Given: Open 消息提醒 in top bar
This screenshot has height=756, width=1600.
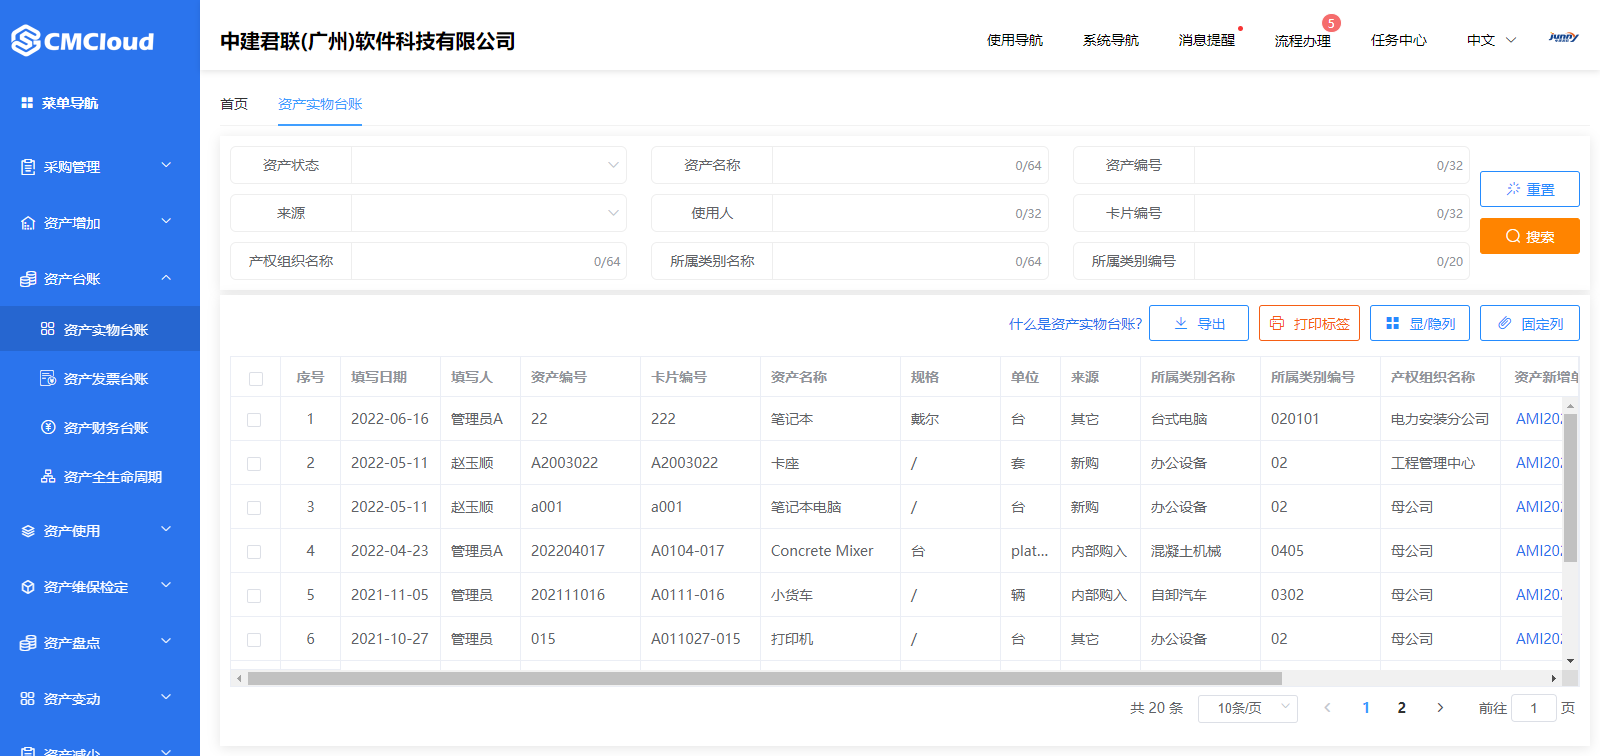Looking at the screenshot, I should point(1207,40).
